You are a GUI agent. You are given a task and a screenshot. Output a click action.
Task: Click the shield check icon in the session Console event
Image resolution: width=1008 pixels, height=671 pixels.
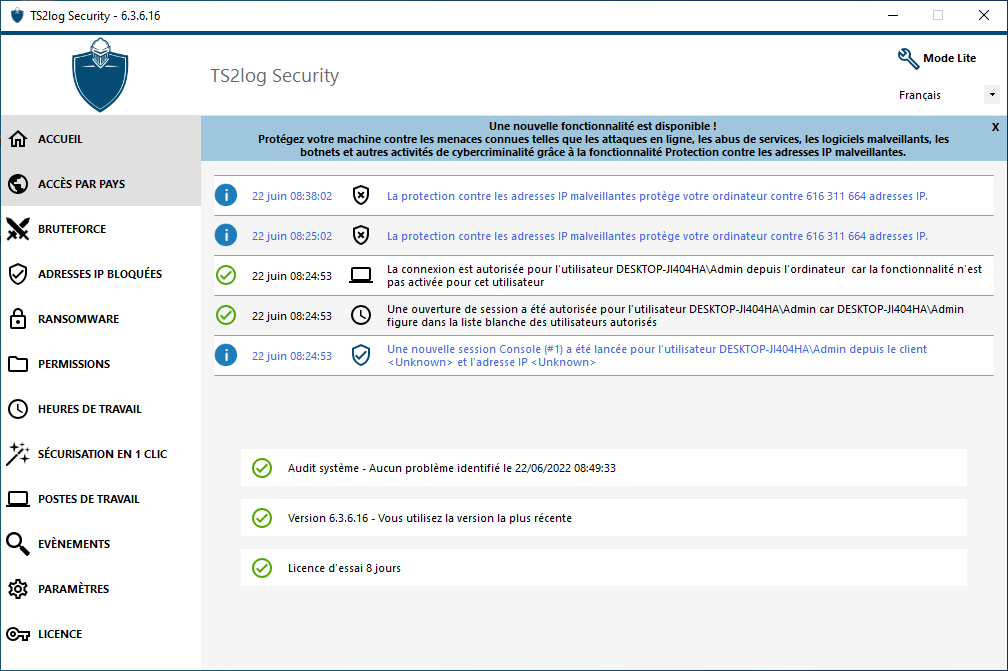click(x=361, y=355)
